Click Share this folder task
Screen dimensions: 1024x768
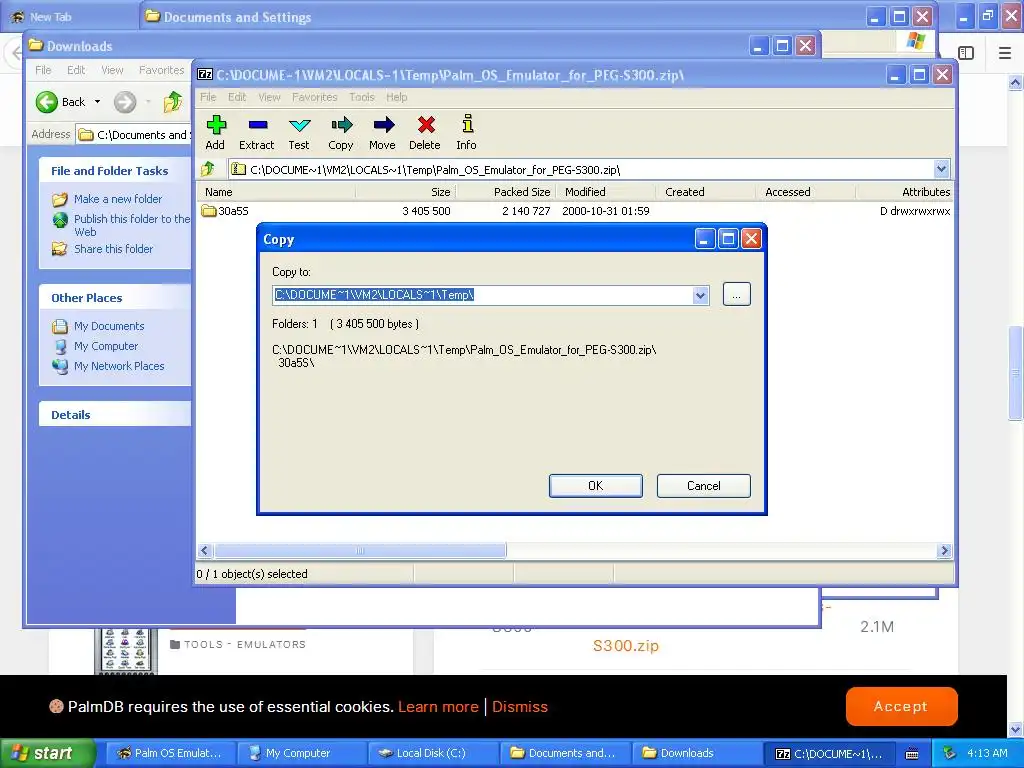click(113, 249)
